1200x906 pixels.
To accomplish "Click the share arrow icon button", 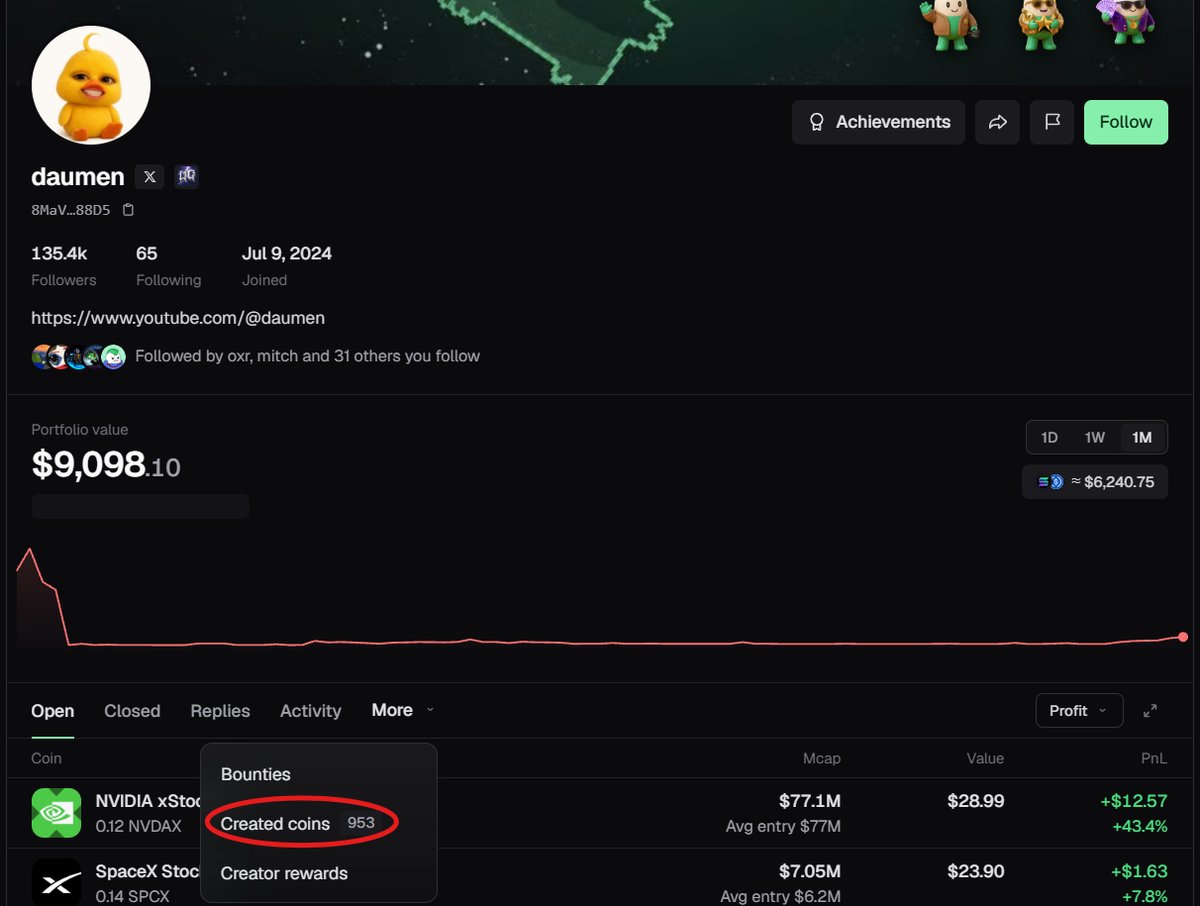I will (997, 122).
